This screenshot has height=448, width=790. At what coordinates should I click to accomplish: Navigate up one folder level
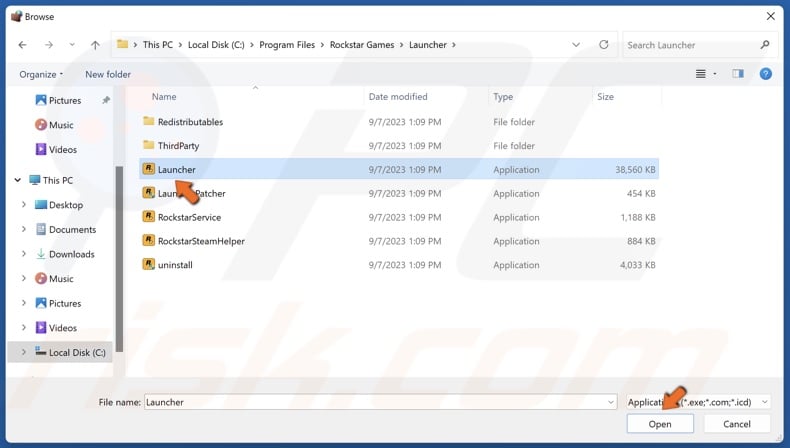tap(95, 45)
